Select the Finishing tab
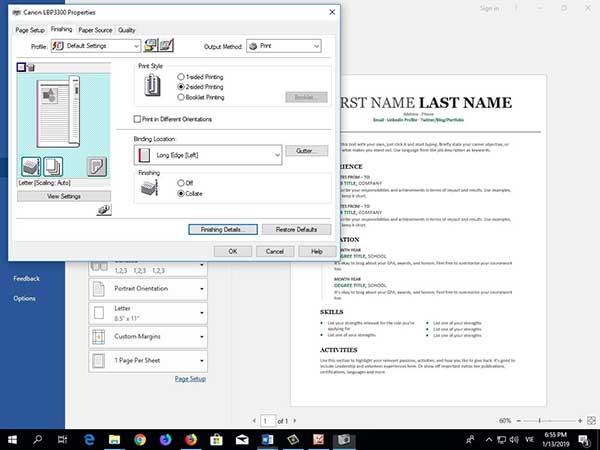The image size is (600, 450). (x=61, y=29)
